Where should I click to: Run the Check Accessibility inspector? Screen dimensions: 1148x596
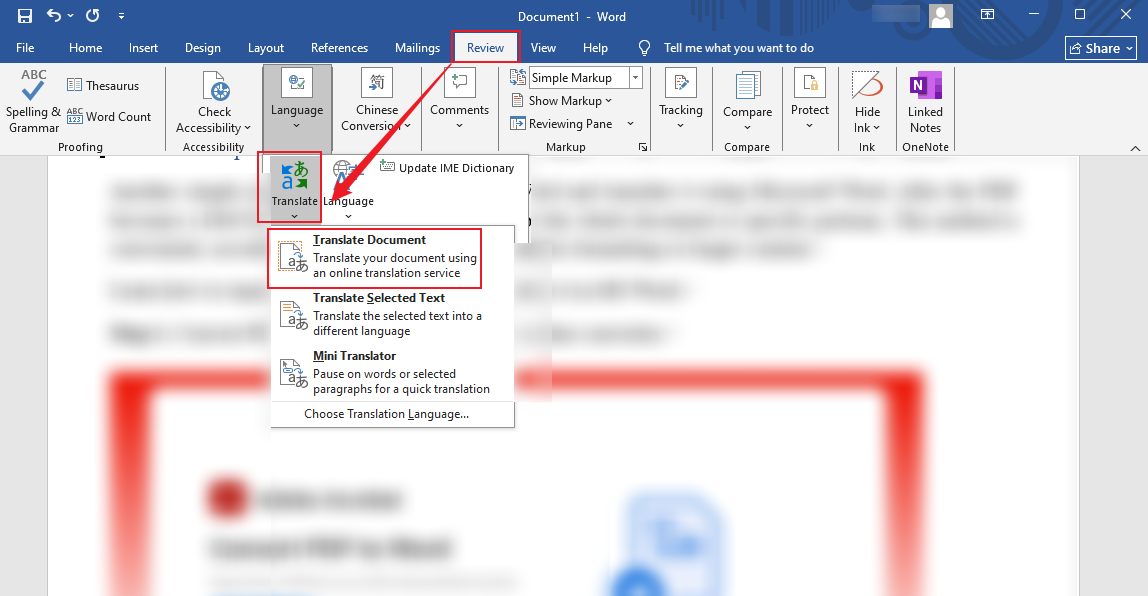click(213, 100)
